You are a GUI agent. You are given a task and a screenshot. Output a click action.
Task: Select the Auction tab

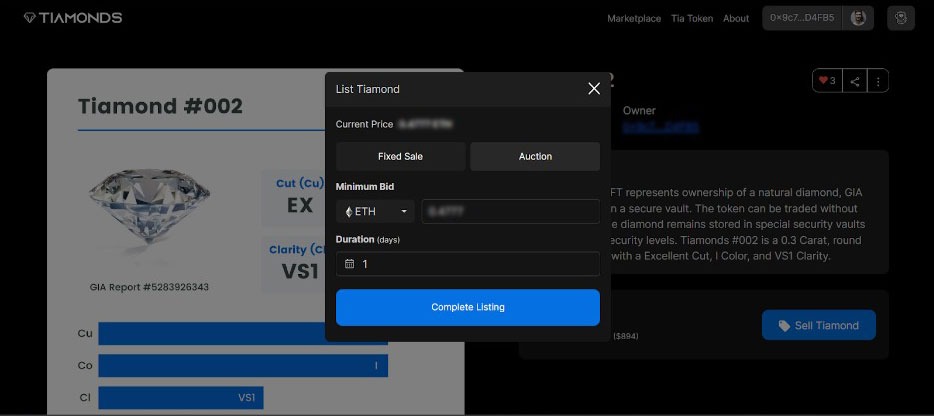(x=535, y=156)
